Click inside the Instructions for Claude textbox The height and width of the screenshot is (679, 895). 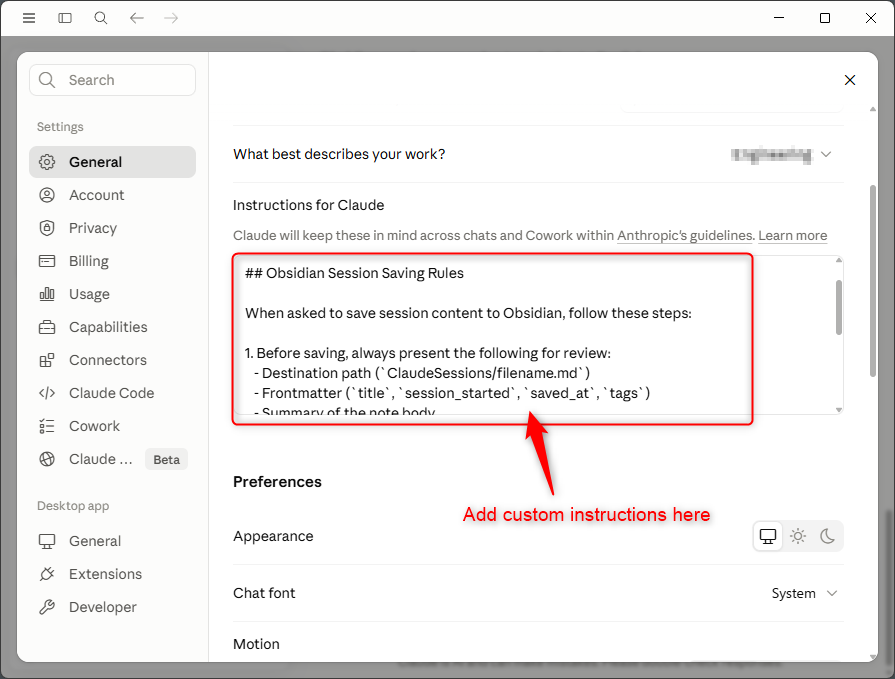538,335
